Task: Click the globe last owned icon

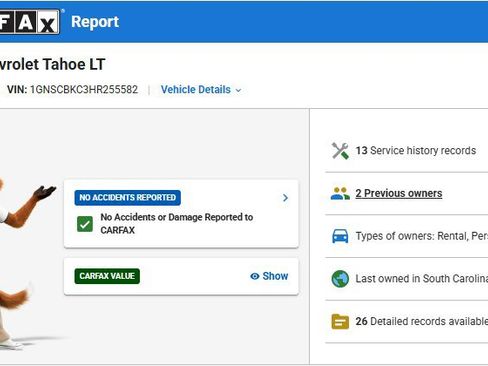Action: [340, 279]
